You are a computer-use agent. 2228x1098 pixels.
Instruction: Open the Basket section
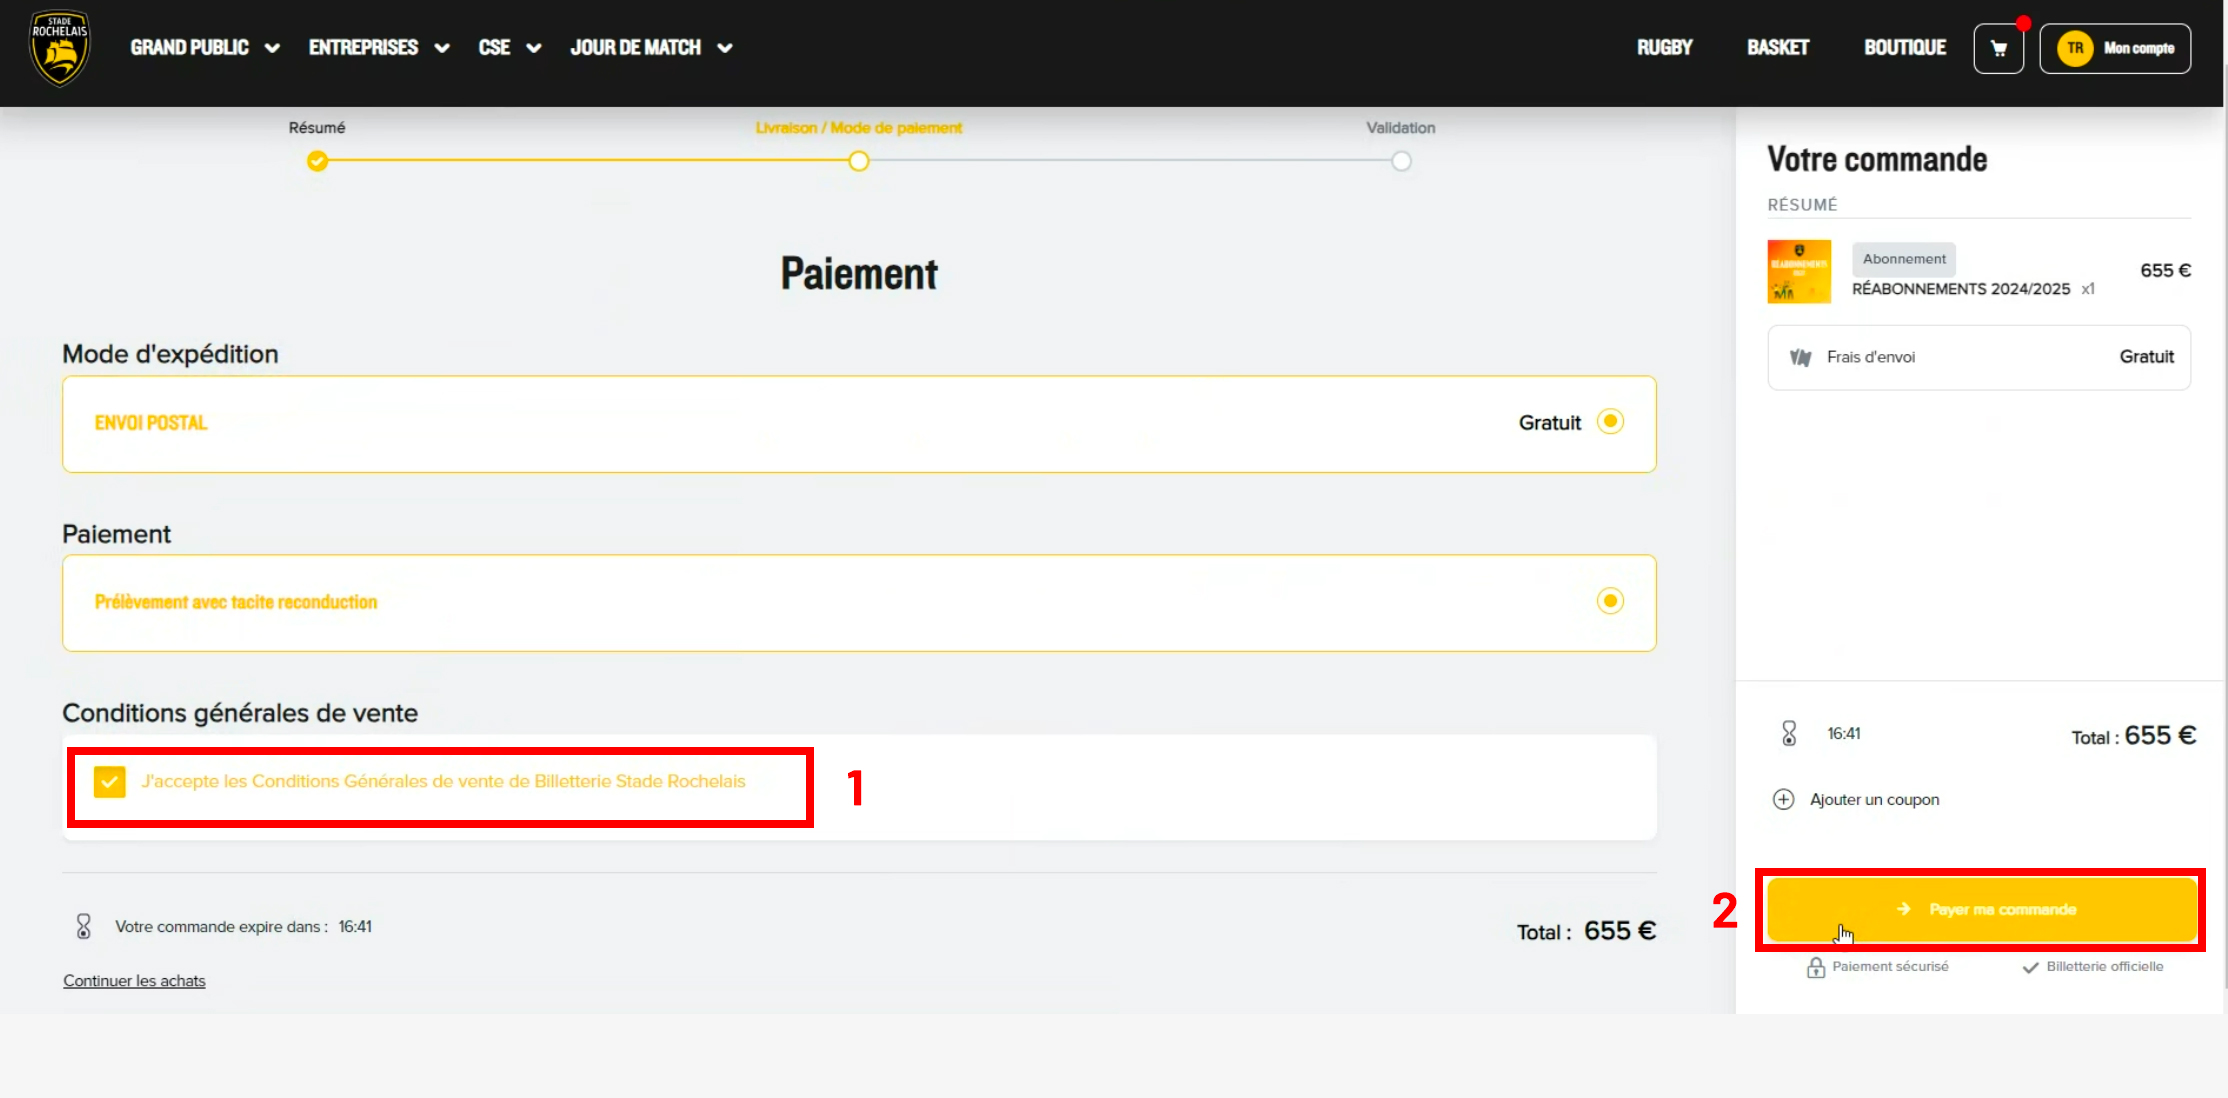pyautogui.click(x=1777, y=47)
